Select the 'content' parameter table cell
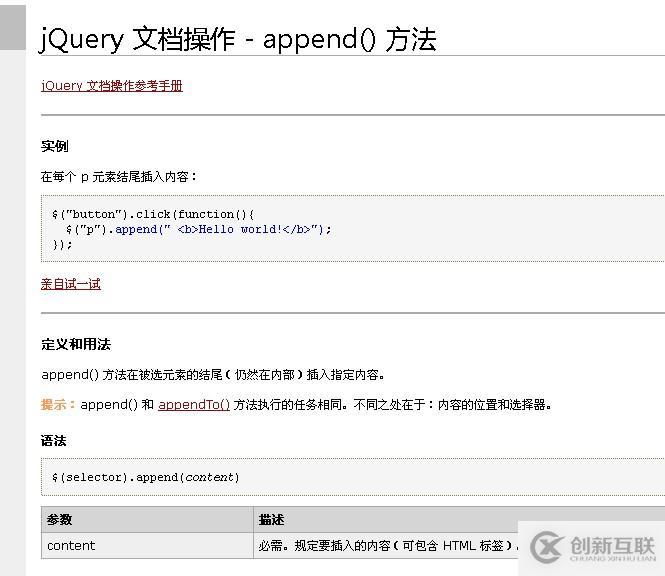Viewport: 665px width, 576px height. coord(71,546)
